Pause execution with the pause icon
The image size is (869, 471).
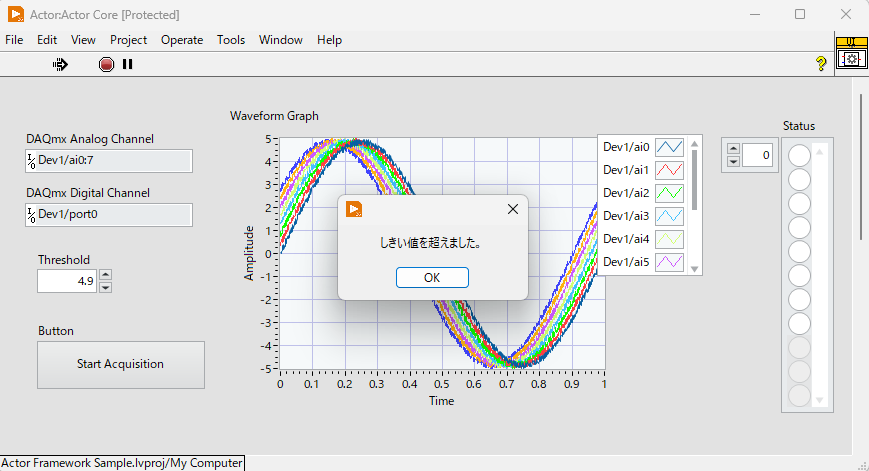[127, 64]
